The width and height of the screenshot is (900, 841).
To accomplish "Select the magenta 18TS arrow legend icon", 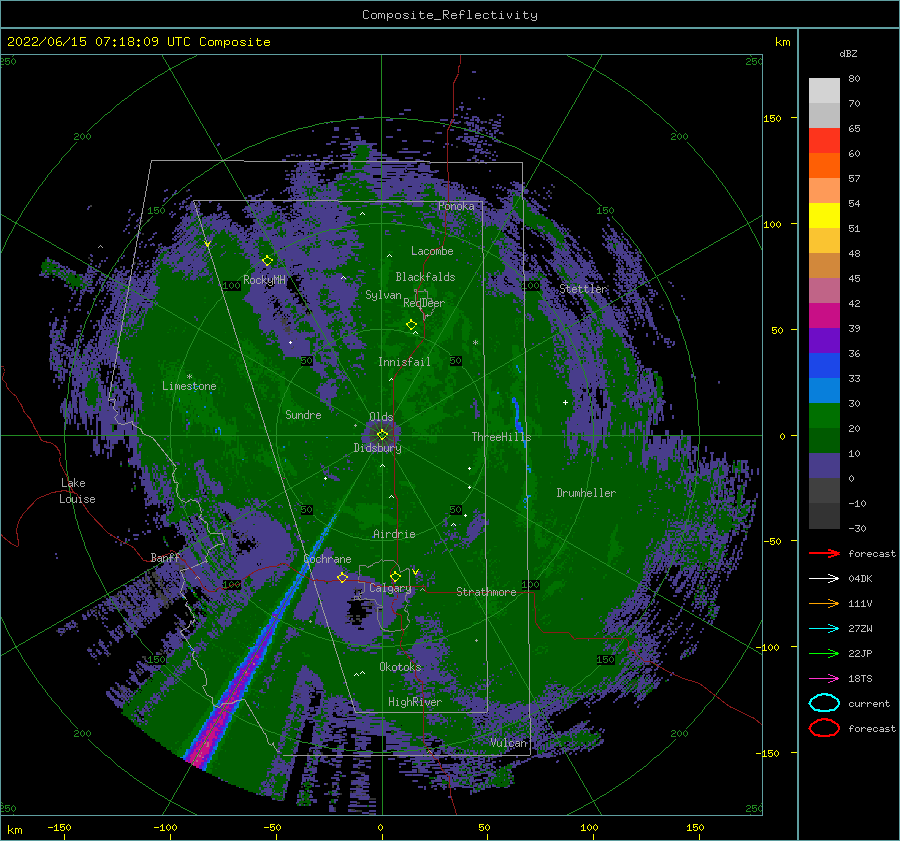I will (824, 679).
